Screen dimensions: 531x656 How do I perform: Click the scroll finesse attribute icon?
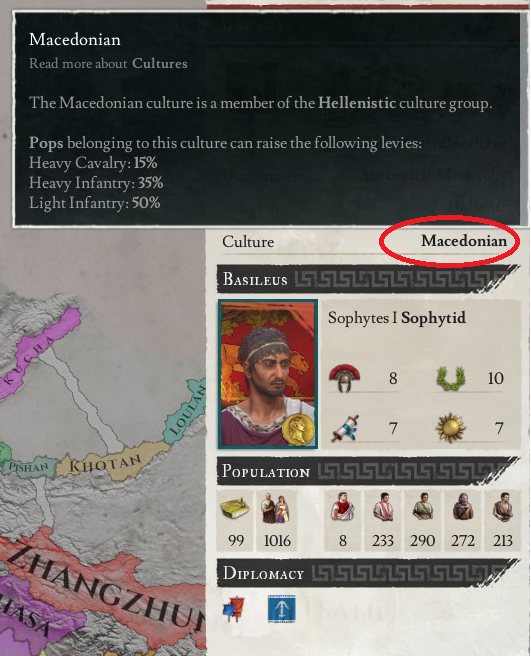click(345, 428)
